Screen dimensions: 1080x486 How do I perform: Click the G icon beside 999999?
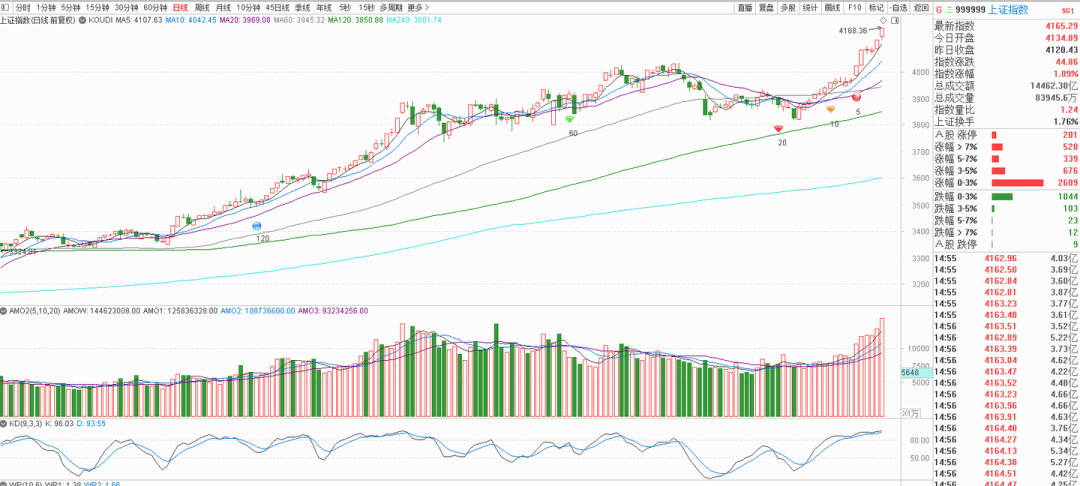click(x=938, y=10)
